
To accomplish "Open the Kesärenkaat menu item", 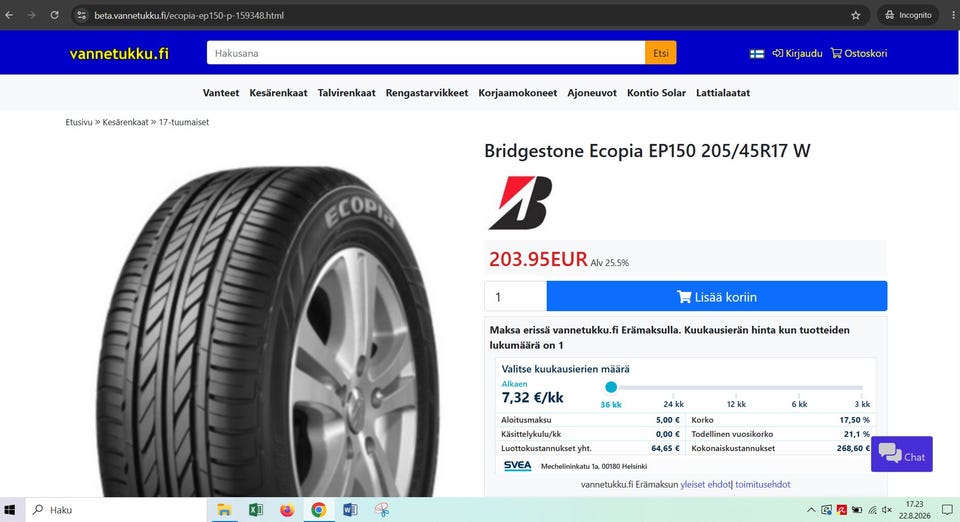I will [x=278, y=93].
